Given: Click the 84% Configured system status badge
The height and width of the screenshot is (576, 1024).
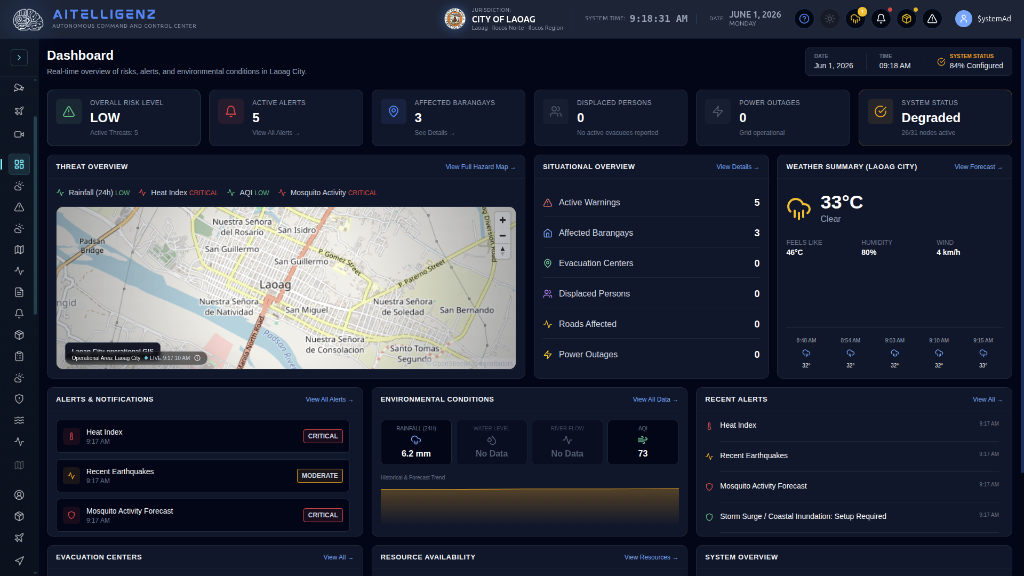Looking at the screenshot, I should click(x=970, y=61).
